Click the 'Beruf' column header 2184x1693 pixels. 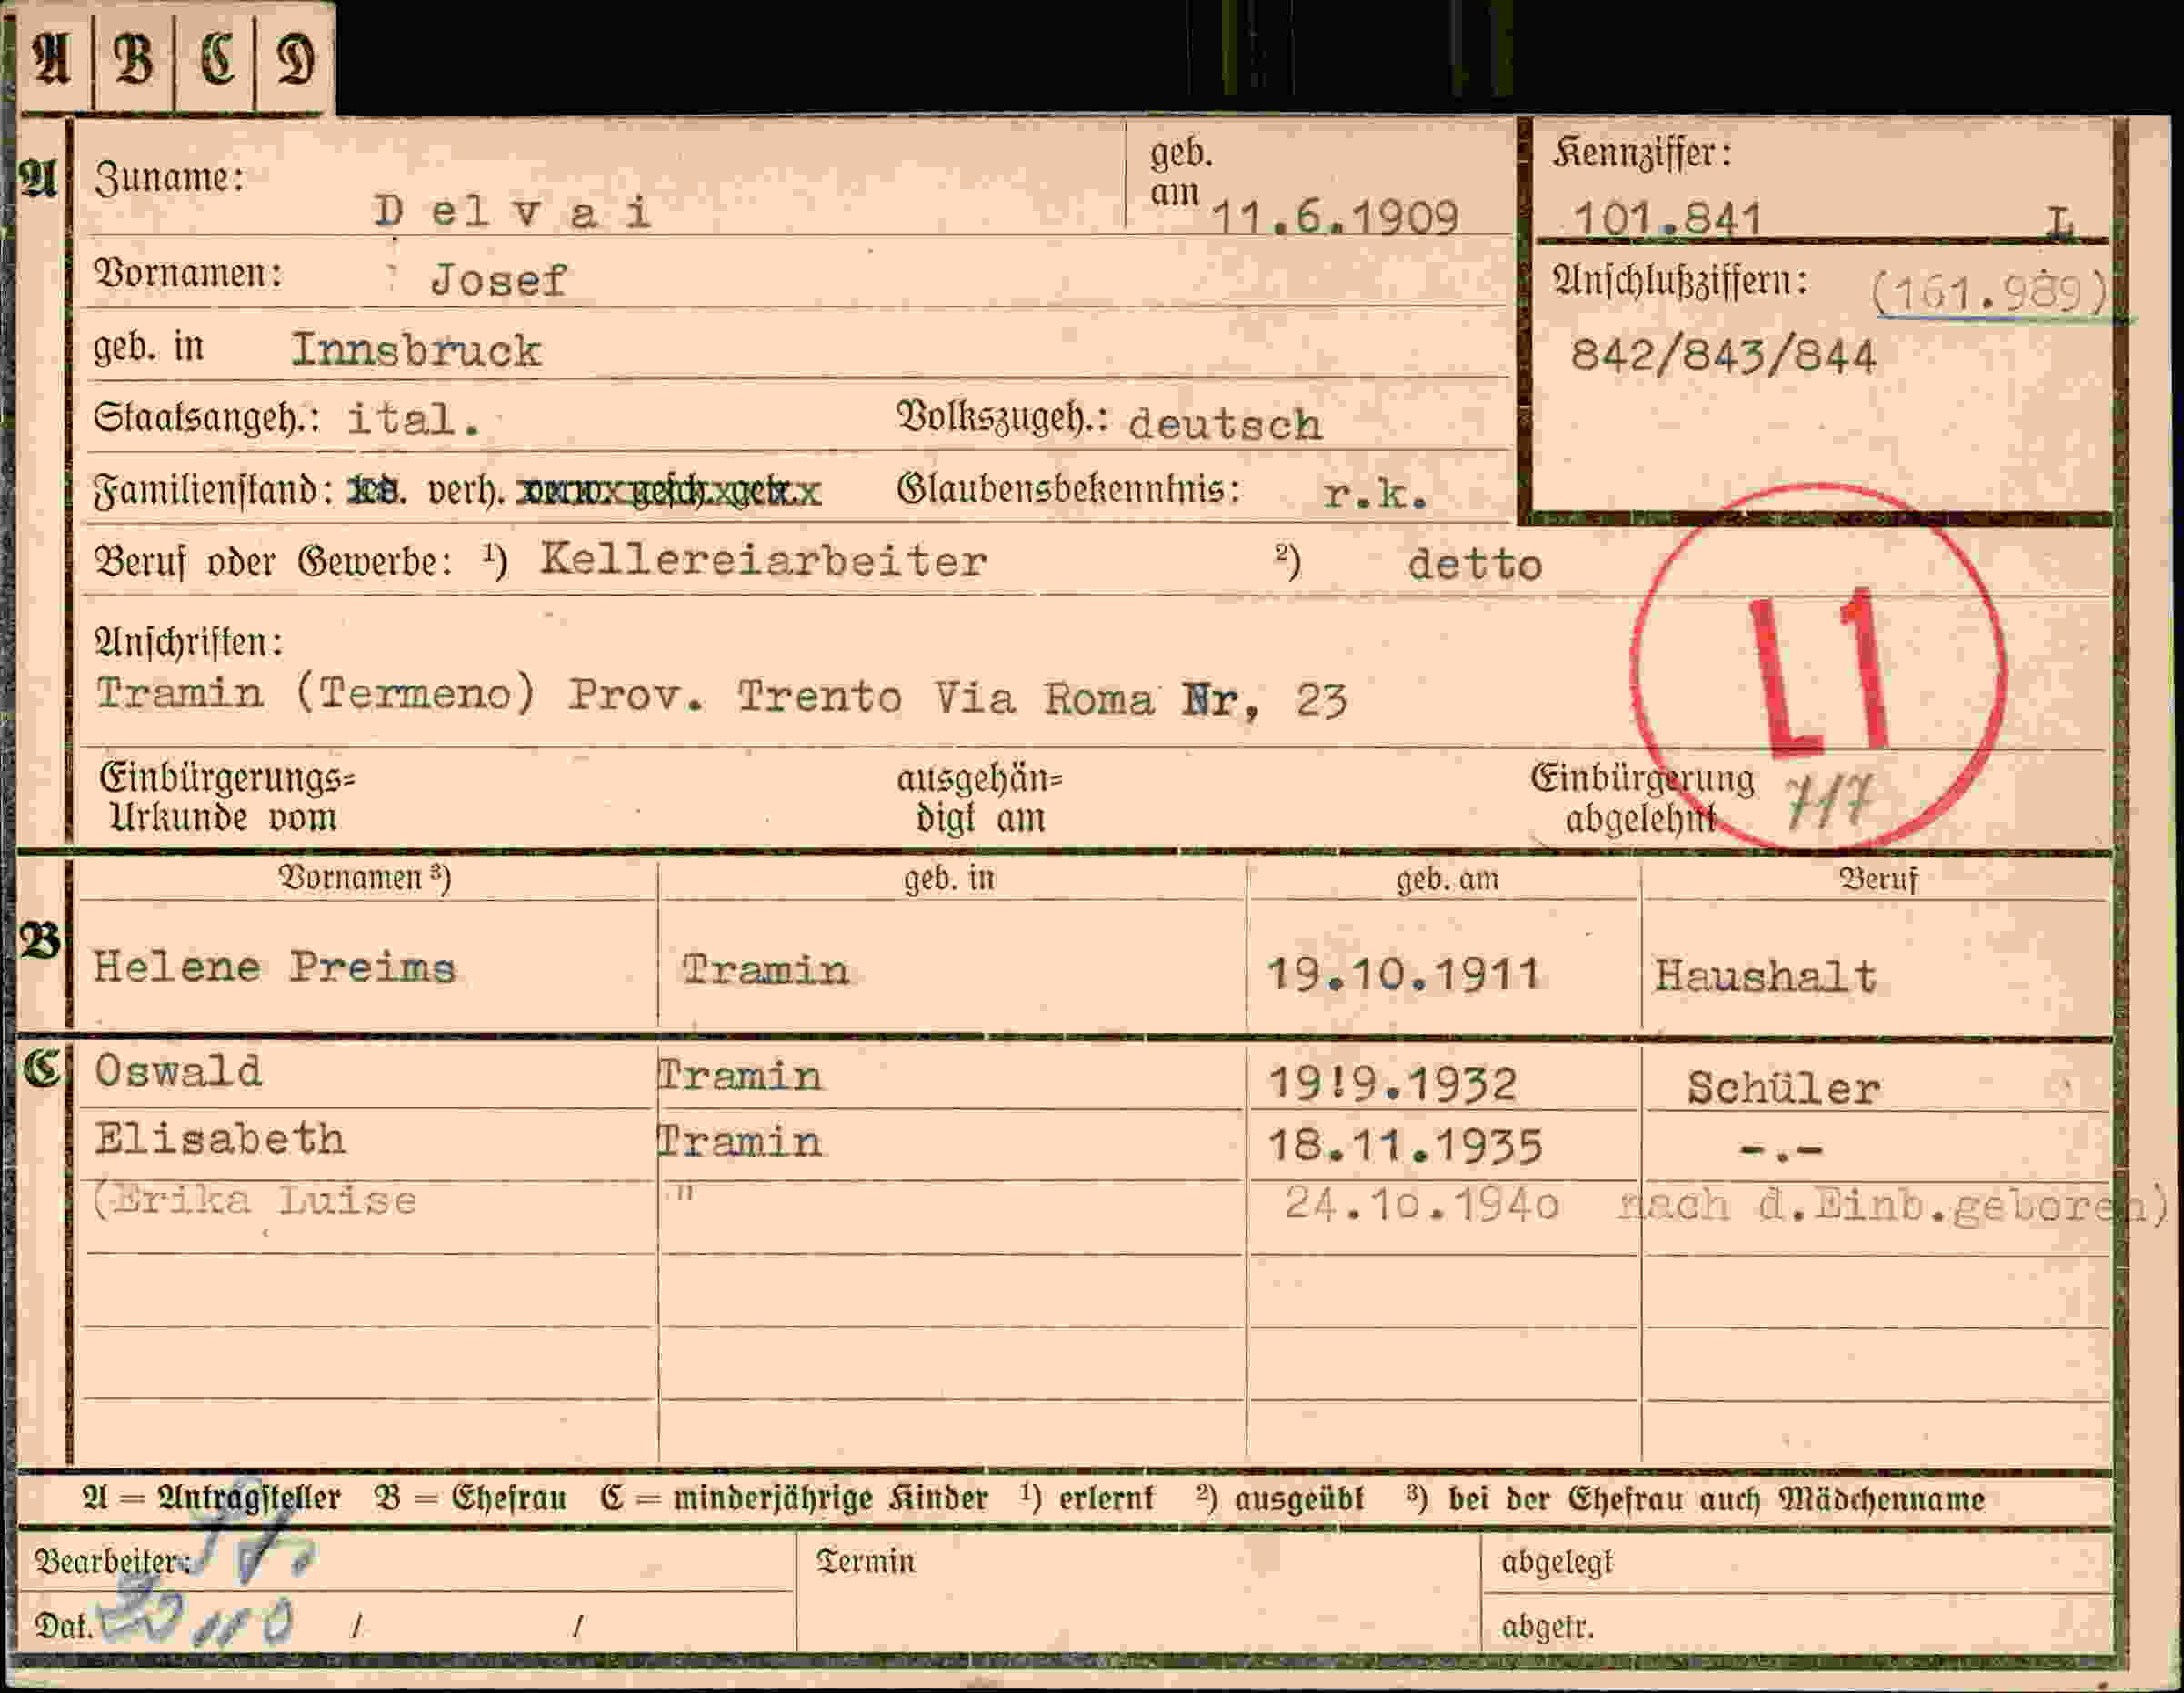point(1878,879)
